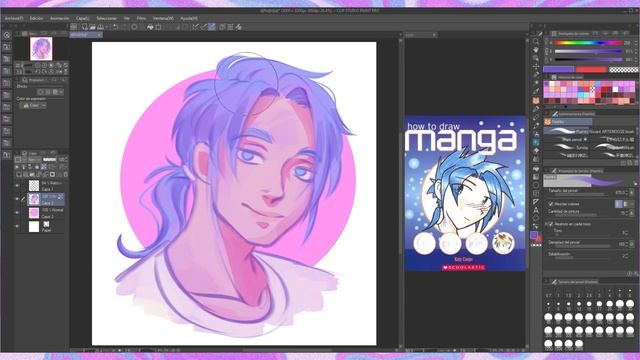This screenshot has width=640, height=360.
Task: Click the eyedropper tool at top of tool strip
Action: pyautogui.click(x=540, y=34)
